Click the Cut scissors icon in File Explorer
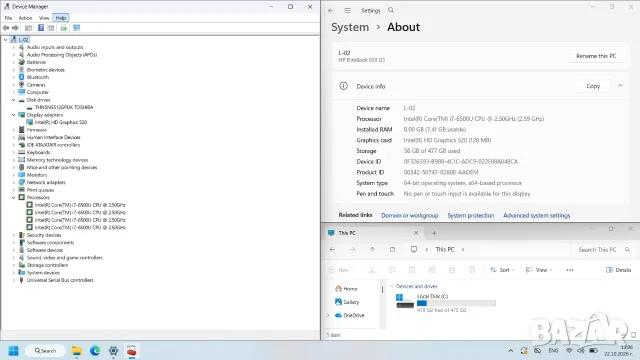 click(x=372, y=270)
